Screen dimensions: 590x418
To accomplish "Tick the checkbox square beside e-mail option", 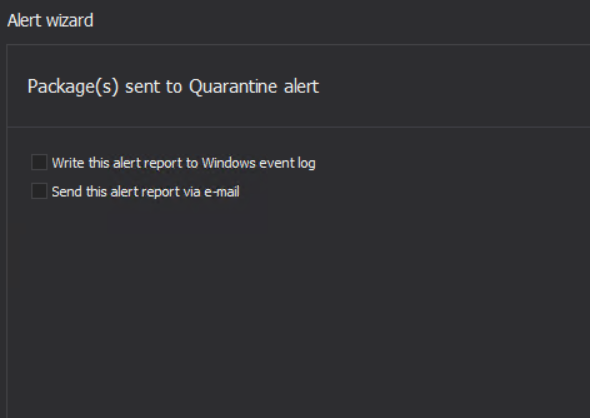I will (x=39, y=191).
